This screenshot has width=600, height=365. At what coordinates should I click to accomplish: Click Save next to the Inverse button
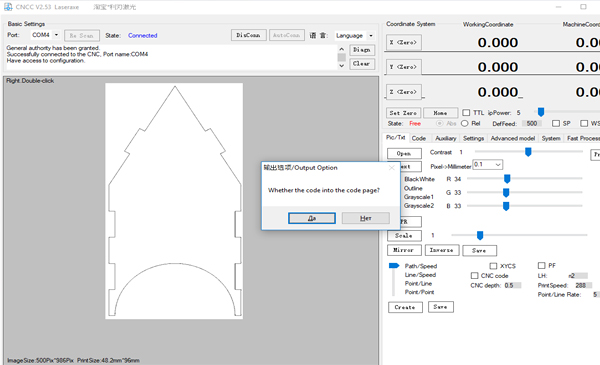[x=479, y=251]
